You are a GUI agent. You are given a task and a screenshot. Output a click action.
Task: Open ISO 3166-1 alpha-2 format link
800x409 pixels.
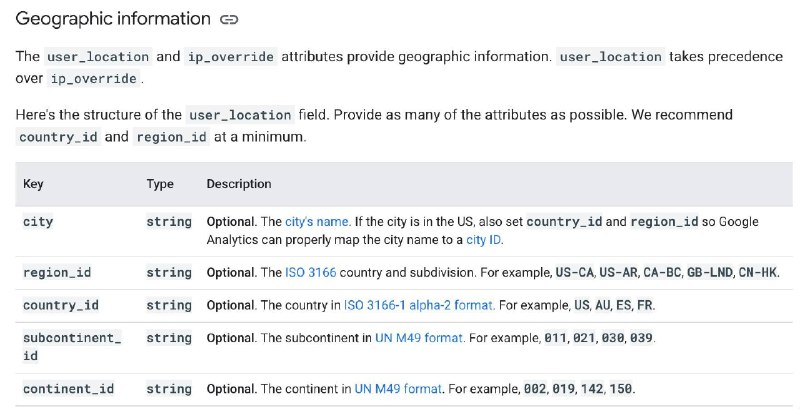point(419,305)
